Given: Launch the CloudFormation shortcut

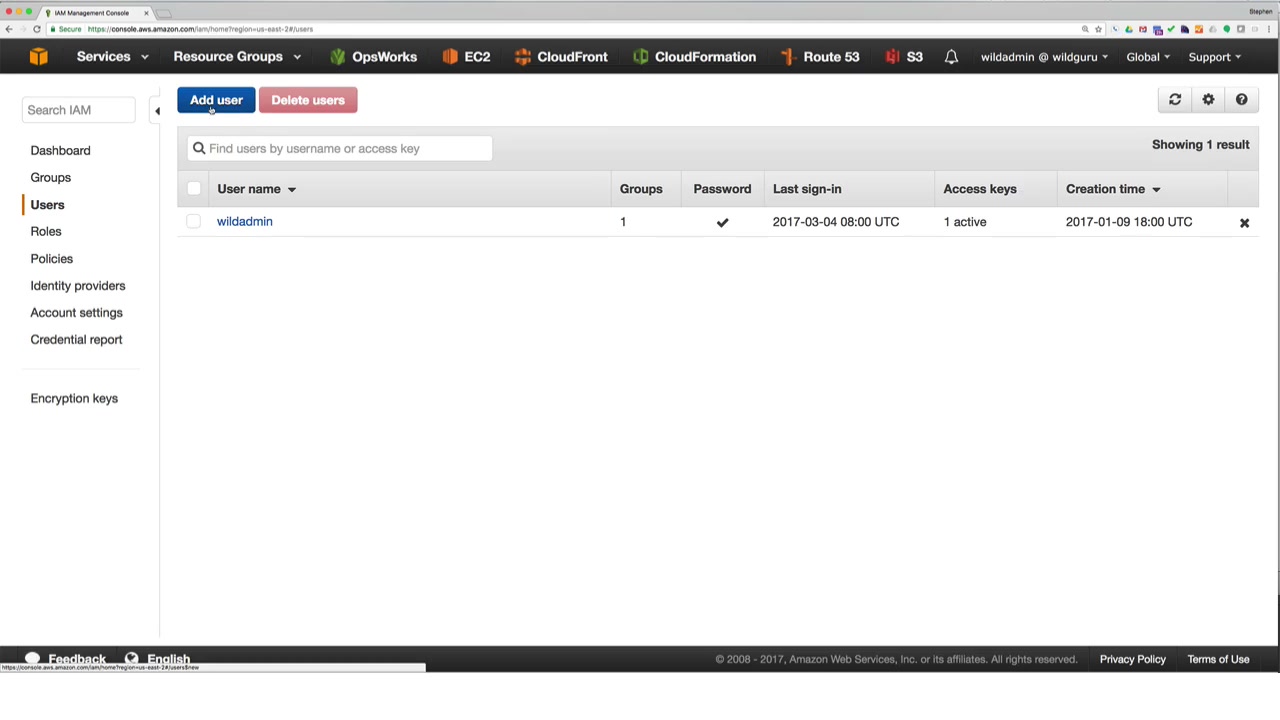Looking at the screenshot, I should point(694,57).
